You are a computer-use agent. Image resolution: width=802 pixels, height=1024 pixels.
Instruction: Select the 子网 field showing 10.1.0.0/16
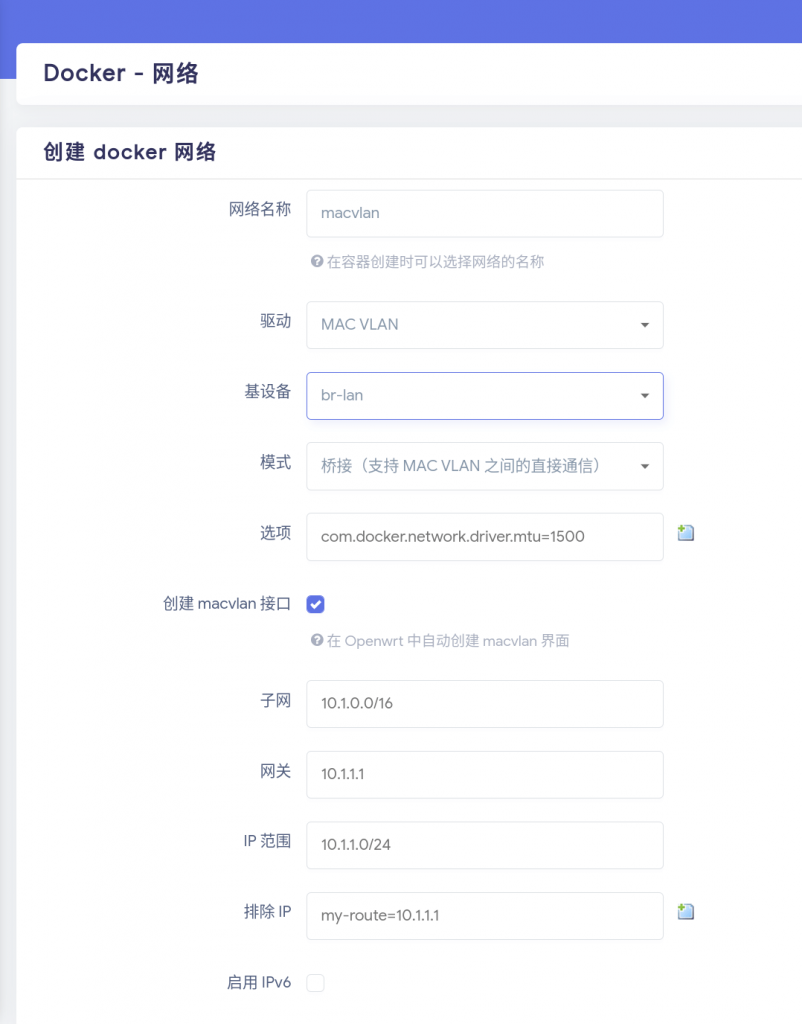pyautogui.click(x=484, y=704)
